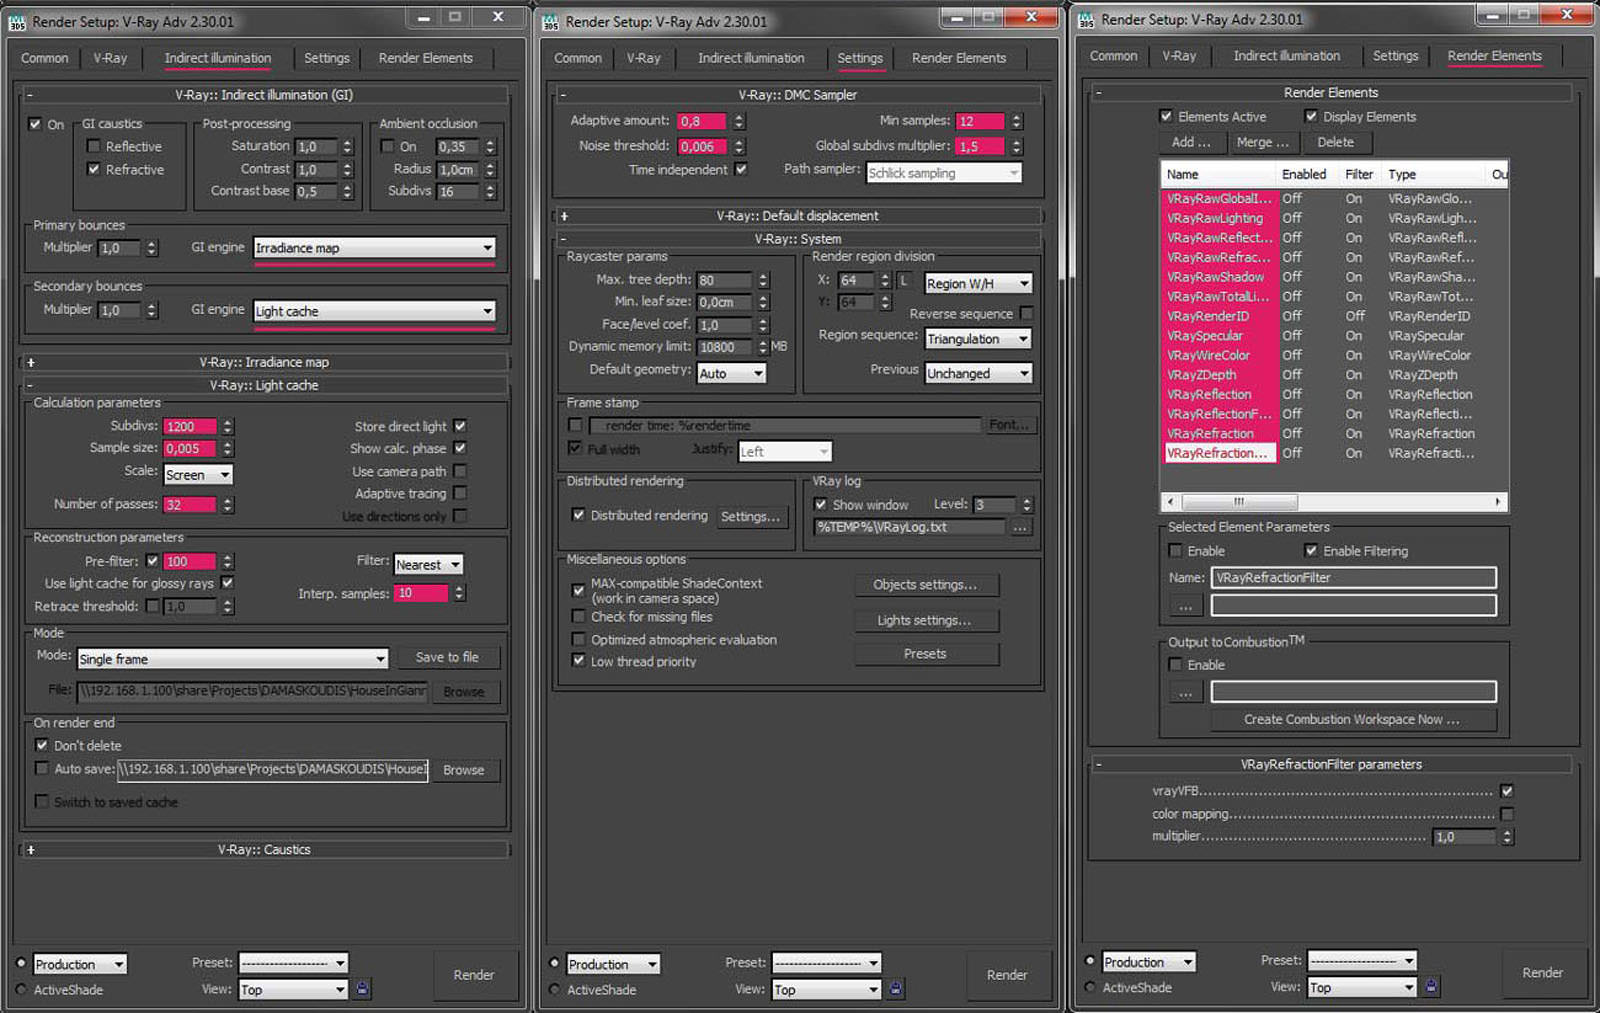Click 3ds Max app icon in middle window title

(x=550, y=21)
